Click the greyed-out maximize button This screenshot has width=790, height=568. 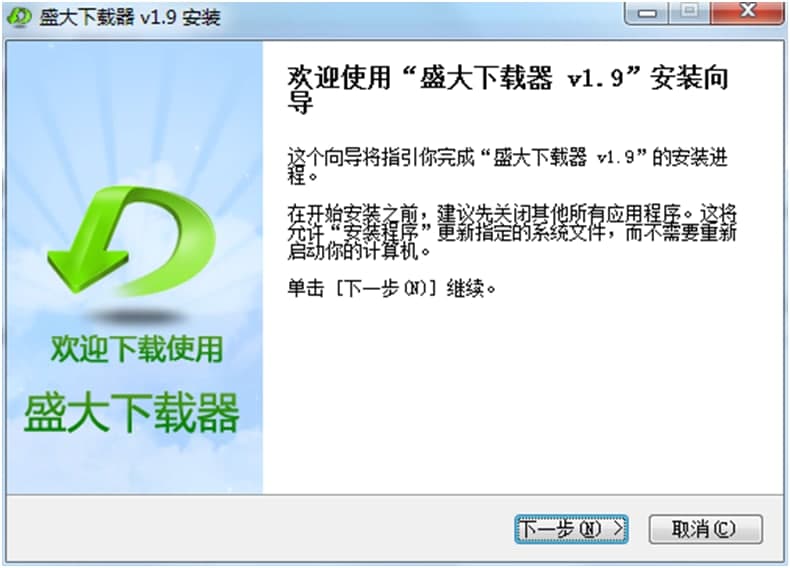[x=689, y=12]
